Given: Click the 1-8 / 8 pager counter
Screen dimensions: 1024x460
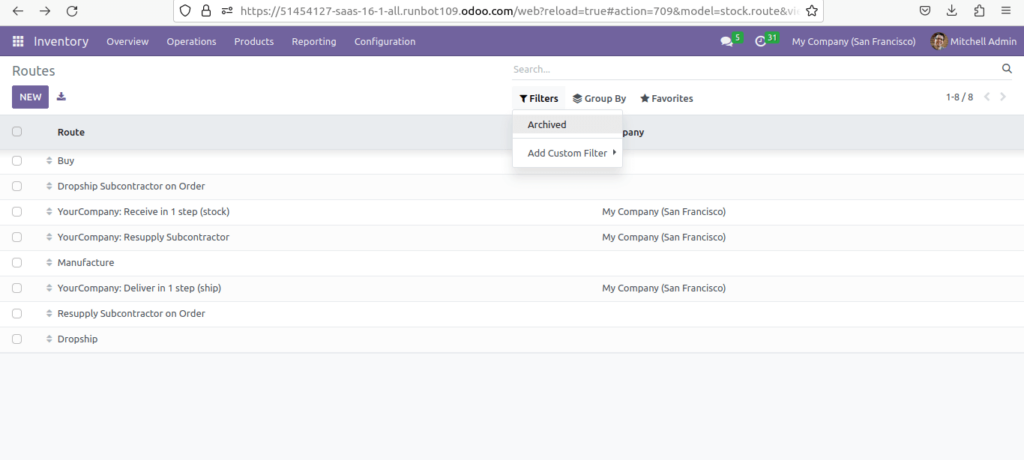Looking at the screenshot, I should [x=959, y=97].
